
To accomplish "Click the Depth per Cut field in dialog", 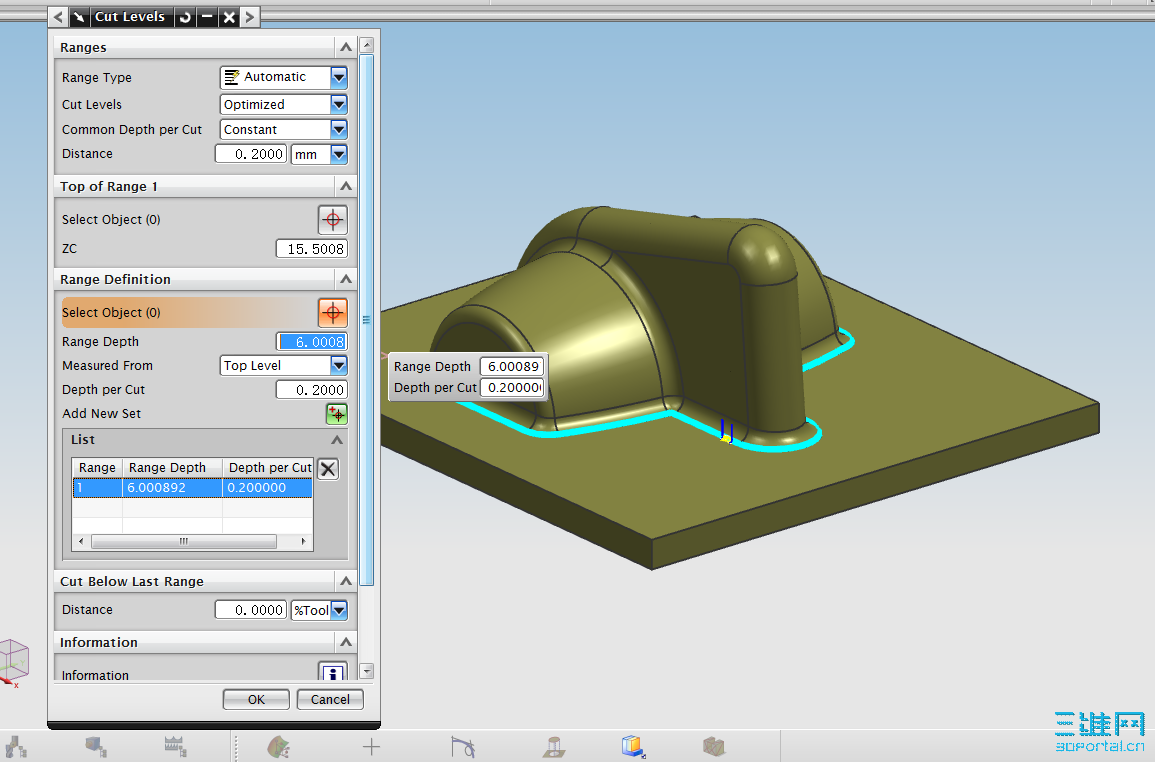I will (312, 390).
